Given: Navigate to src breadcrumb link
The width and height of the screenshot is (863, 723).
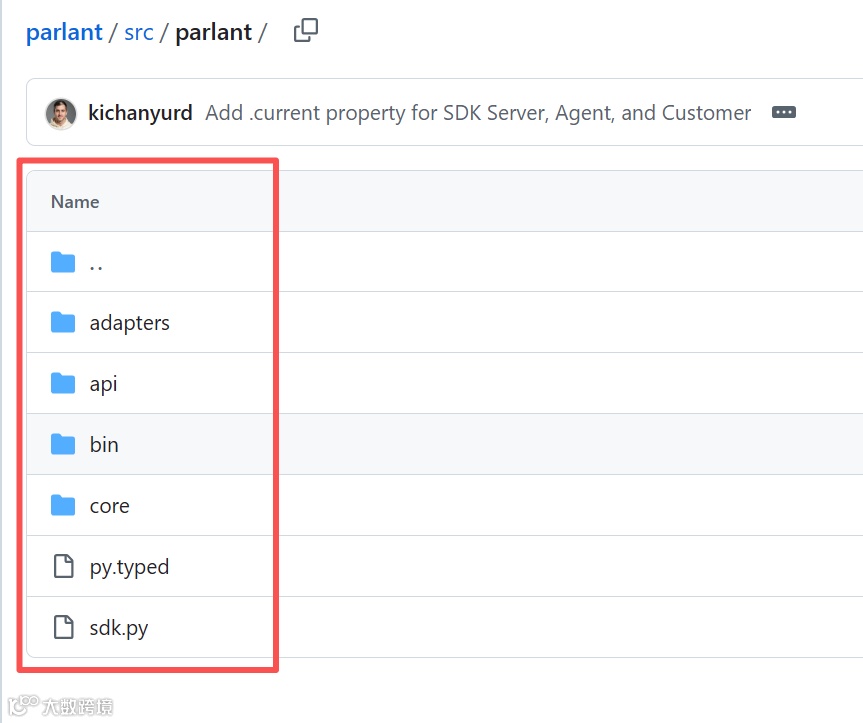Looking at the screenshot, I should (139, 32).
